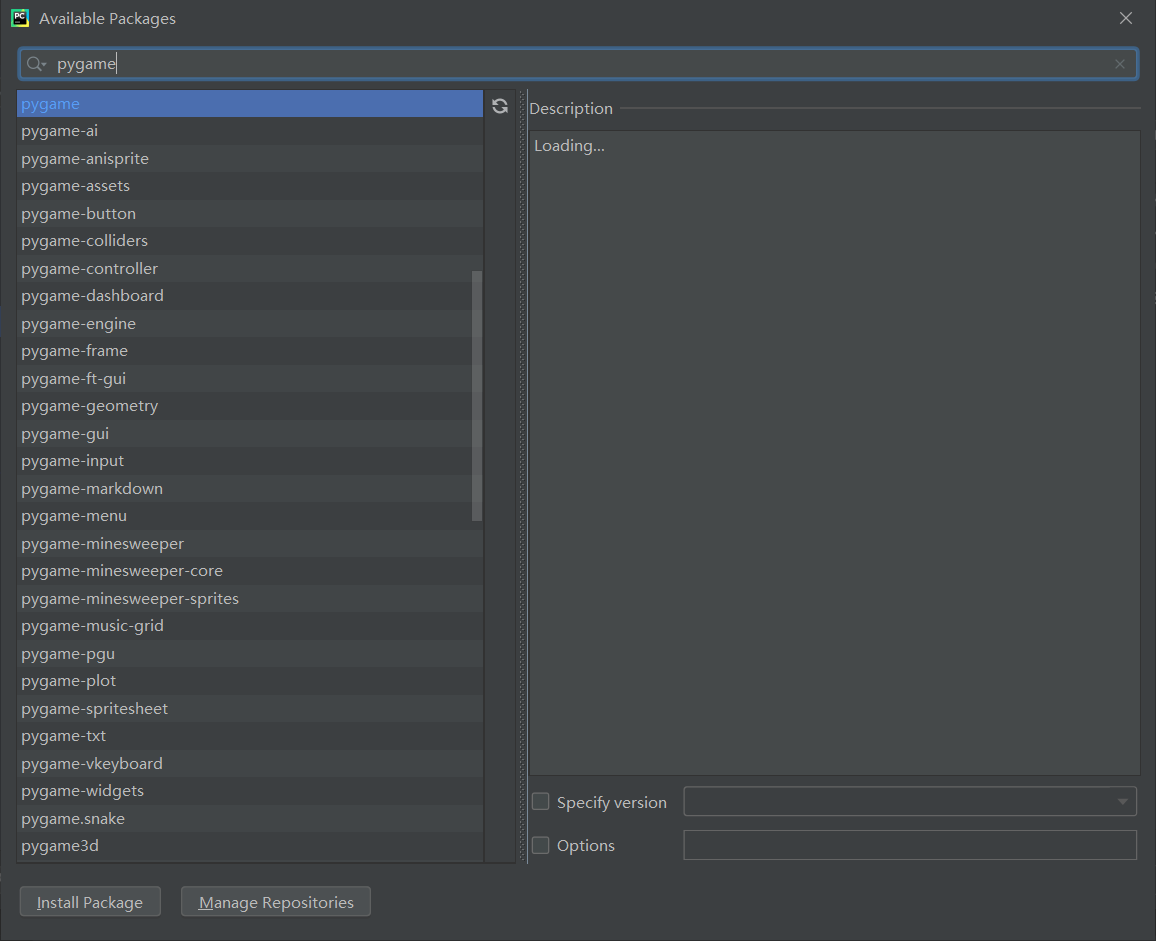Select pygame-menu package
The height and width of the screenshot is (941, 1156).
250,516
